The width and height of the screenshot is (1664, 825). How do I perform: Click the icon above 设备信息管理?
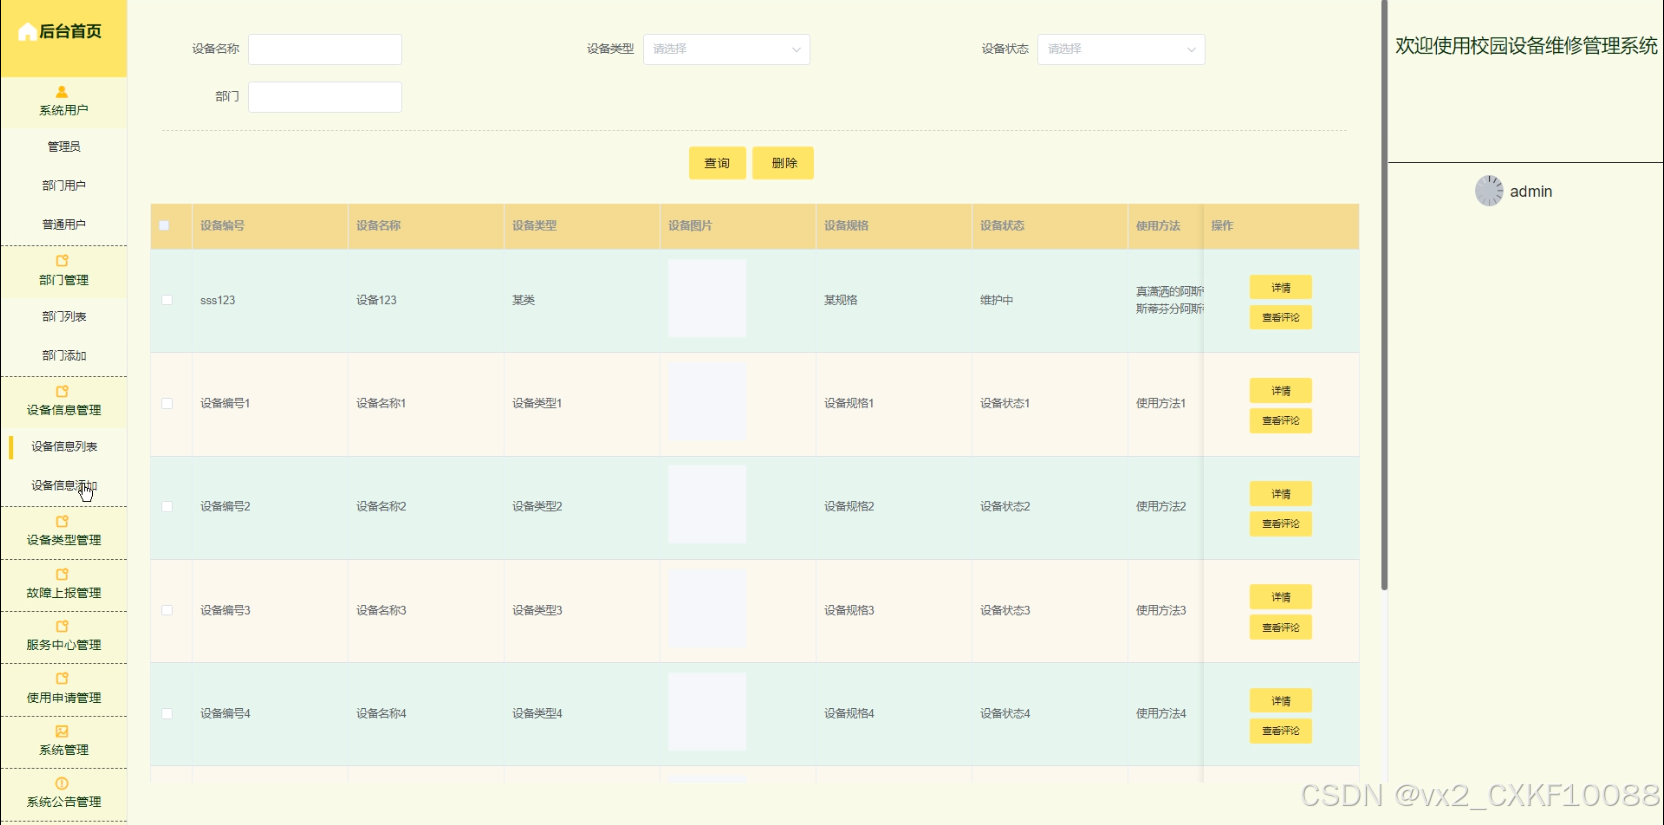[x=62, y=392]
